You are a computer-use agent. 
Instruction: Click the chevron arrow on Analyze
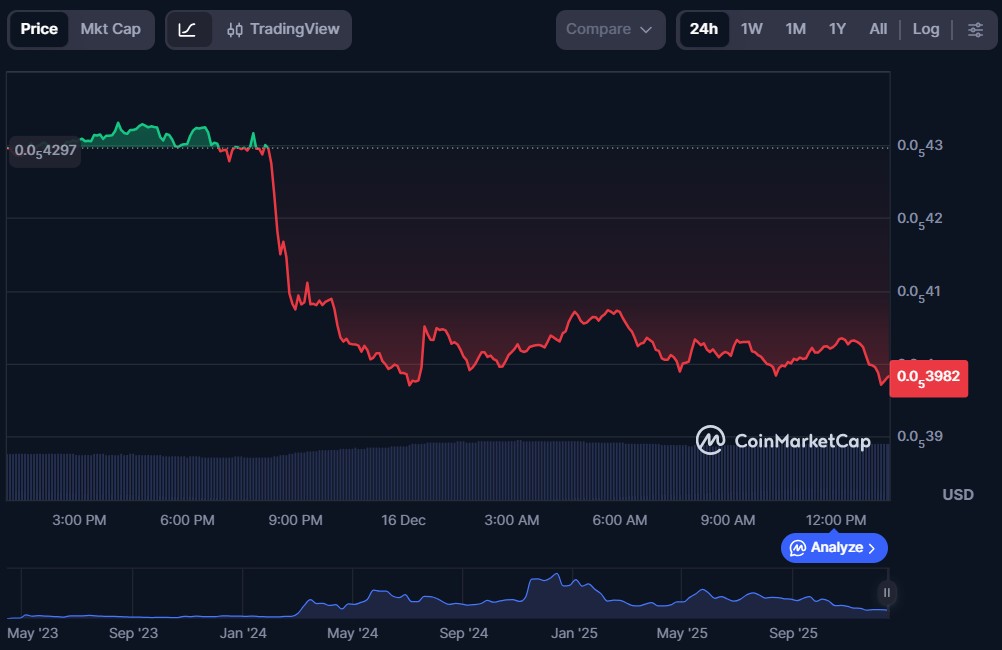[x=872, y=548]
